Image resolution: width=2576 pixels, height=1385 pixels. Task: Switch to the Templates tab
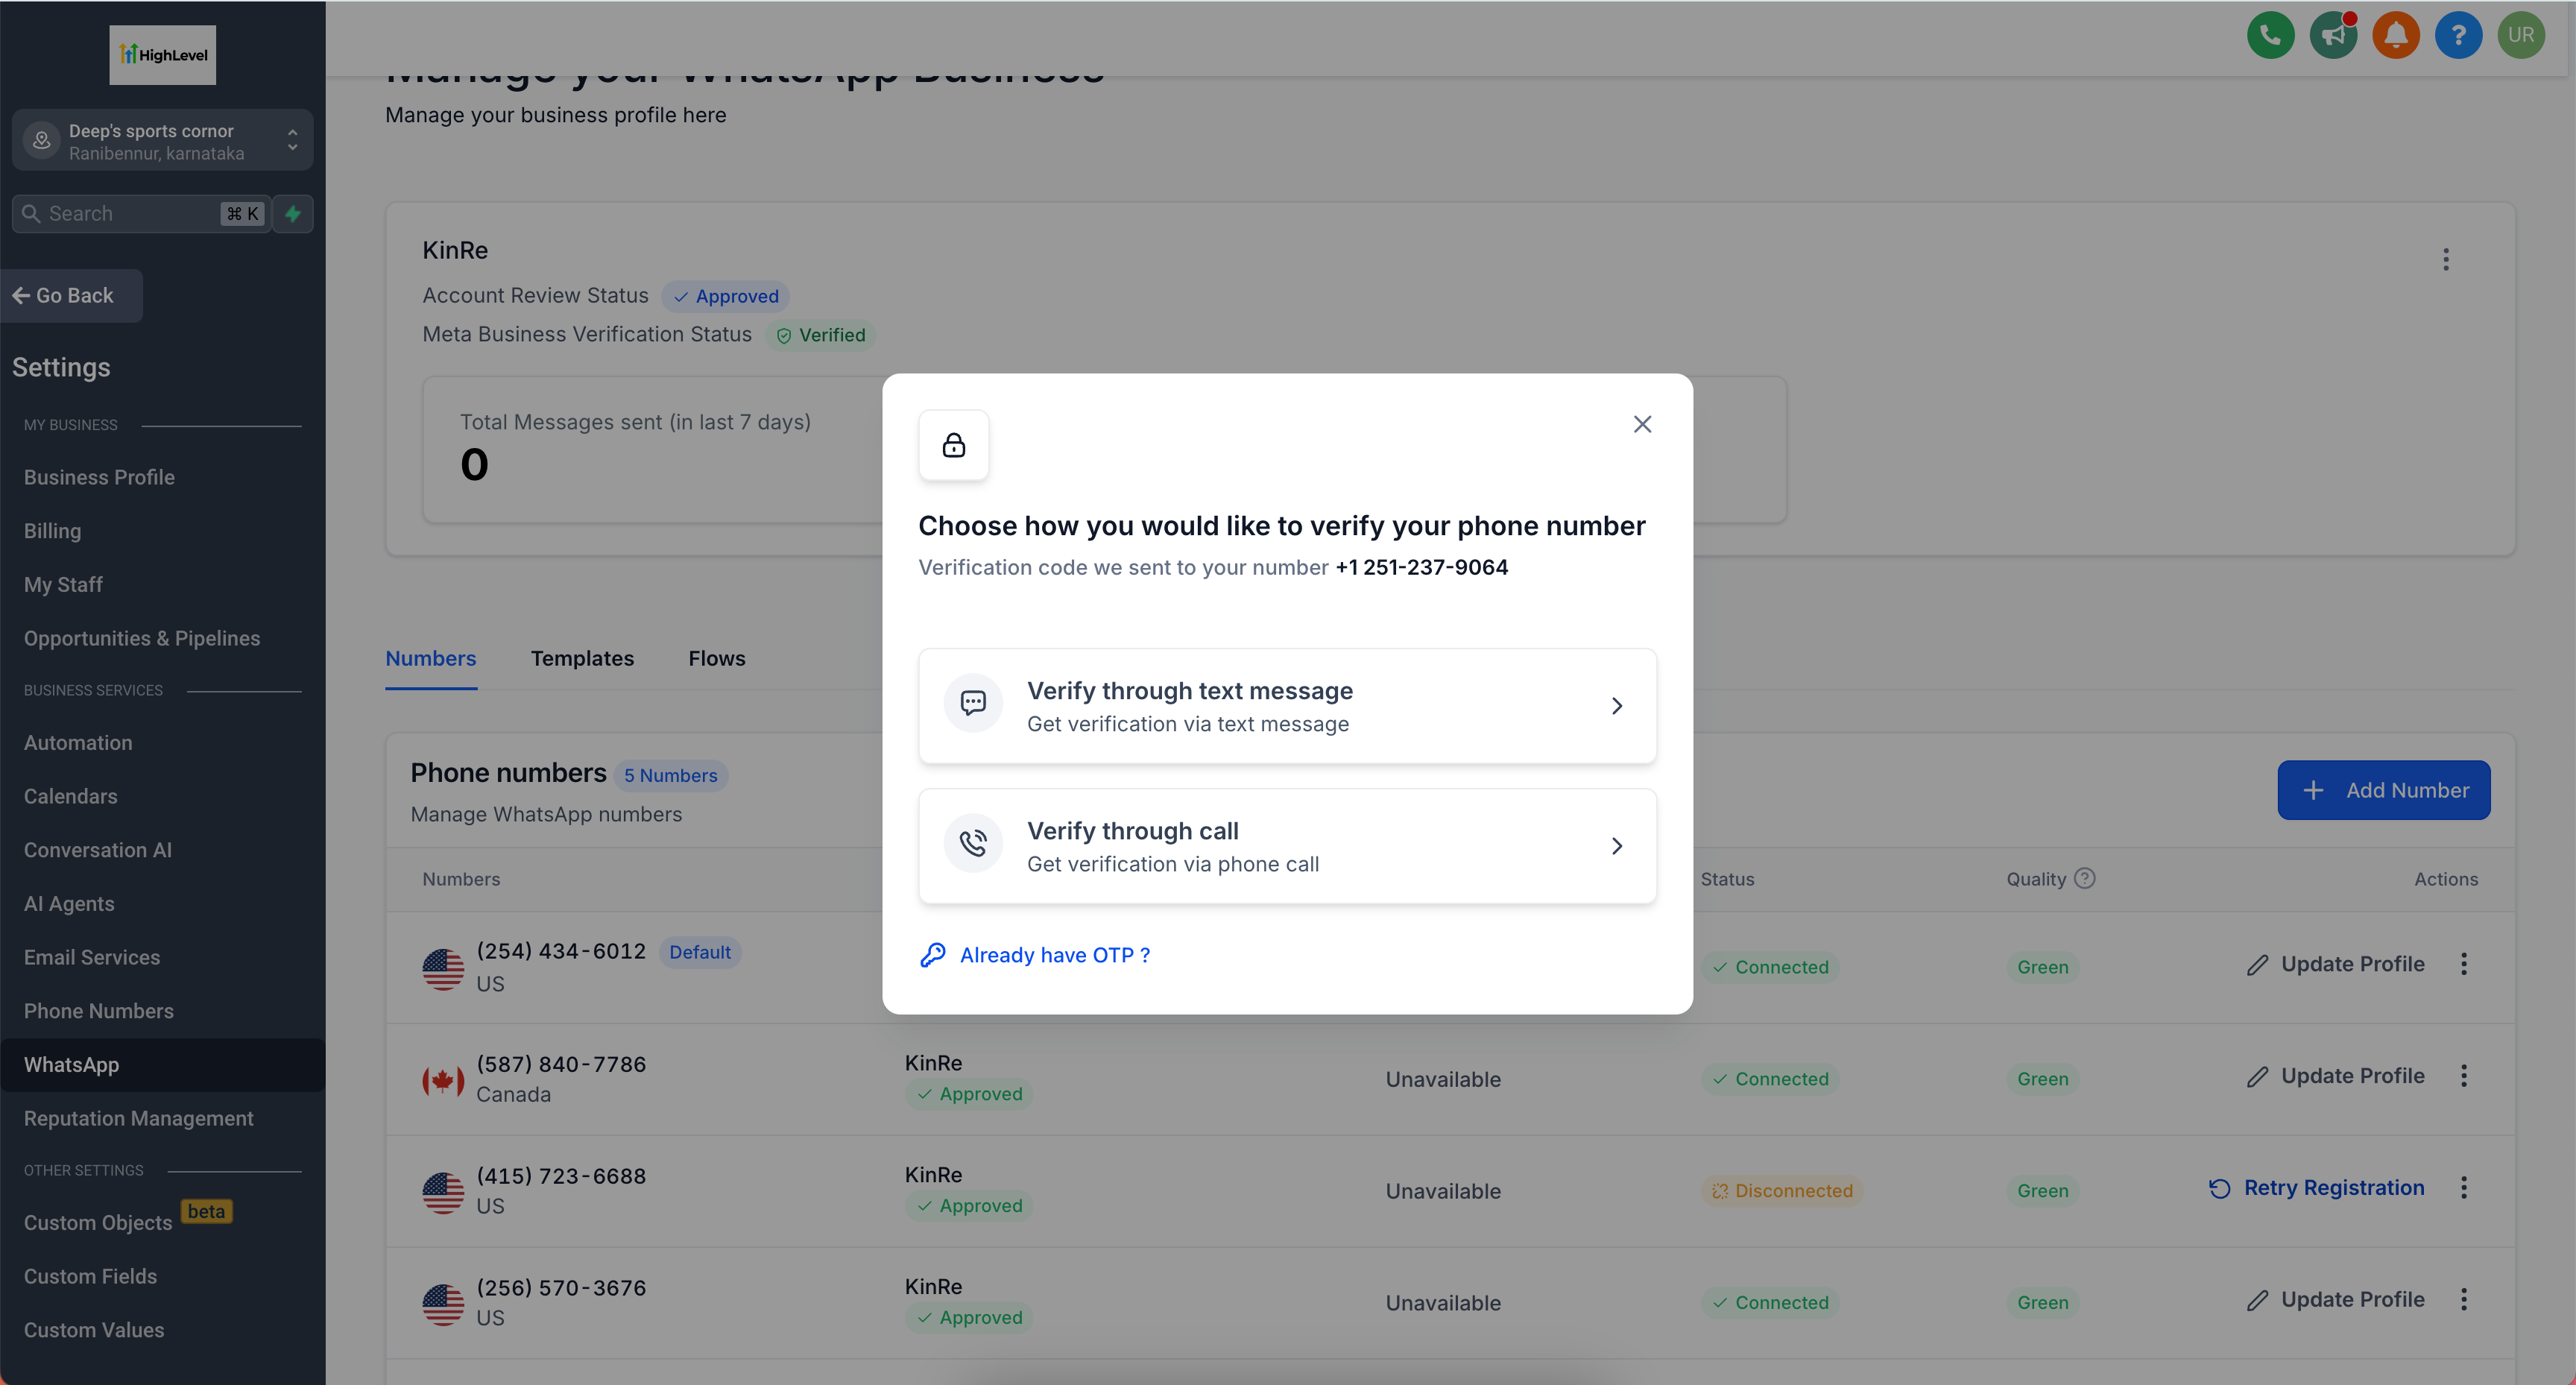(582, 658)
